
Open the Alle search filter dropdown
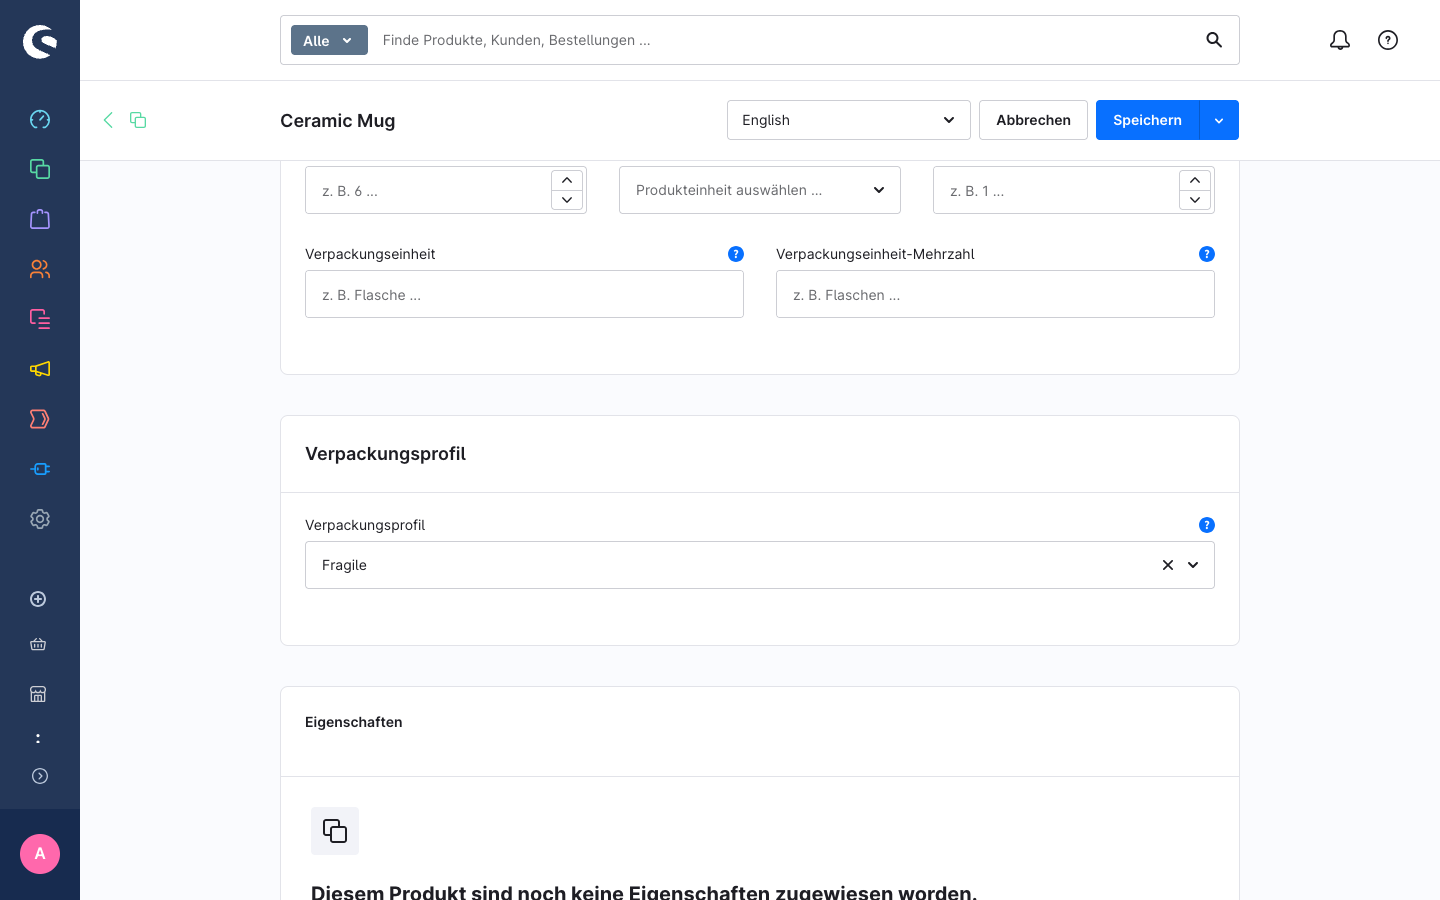click(329, 40)
